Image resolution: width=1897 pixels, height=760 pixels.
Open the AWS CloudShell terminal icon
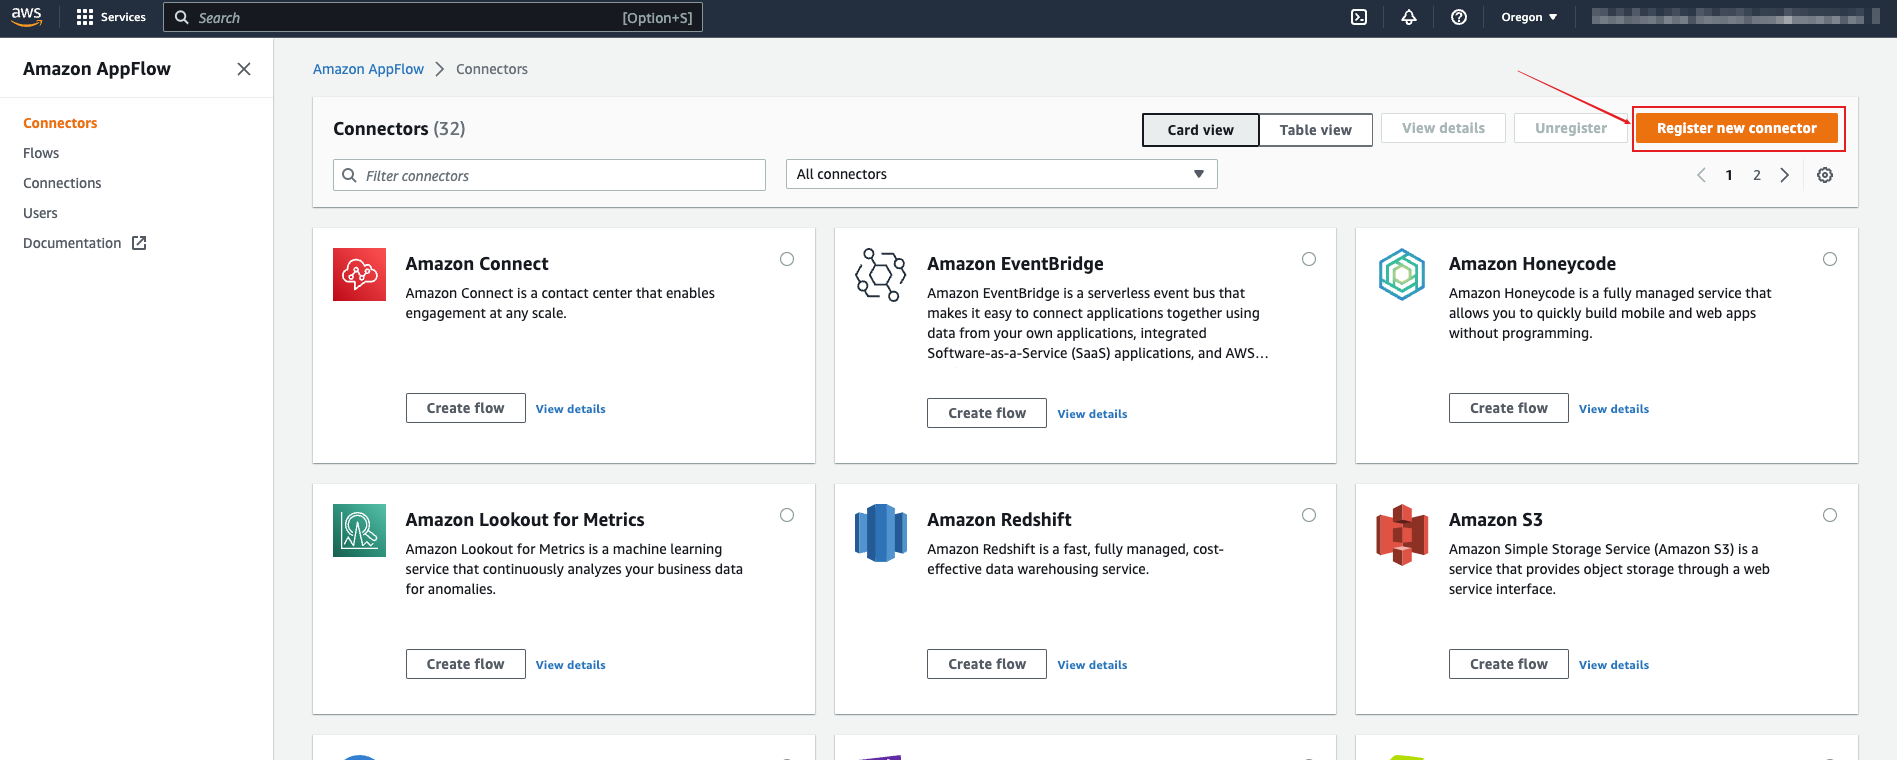(x=1359, y=17)
